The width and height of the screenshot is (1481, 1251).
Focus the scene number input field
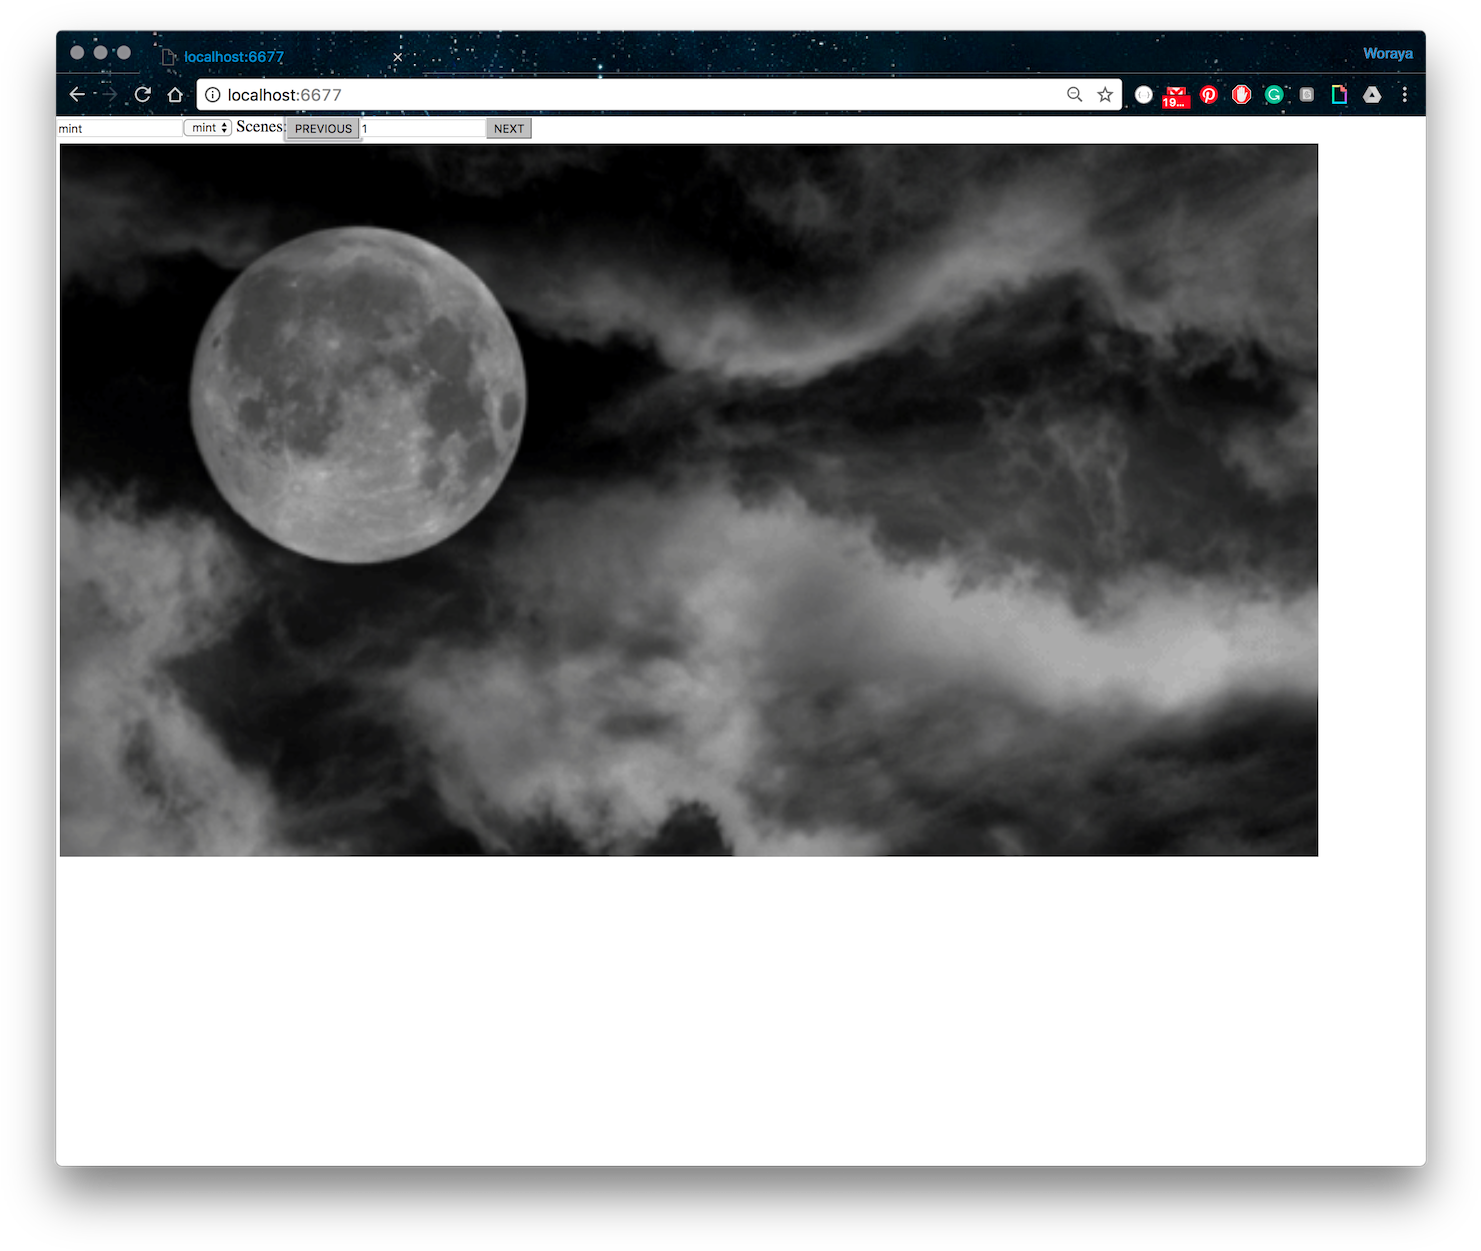422,128
